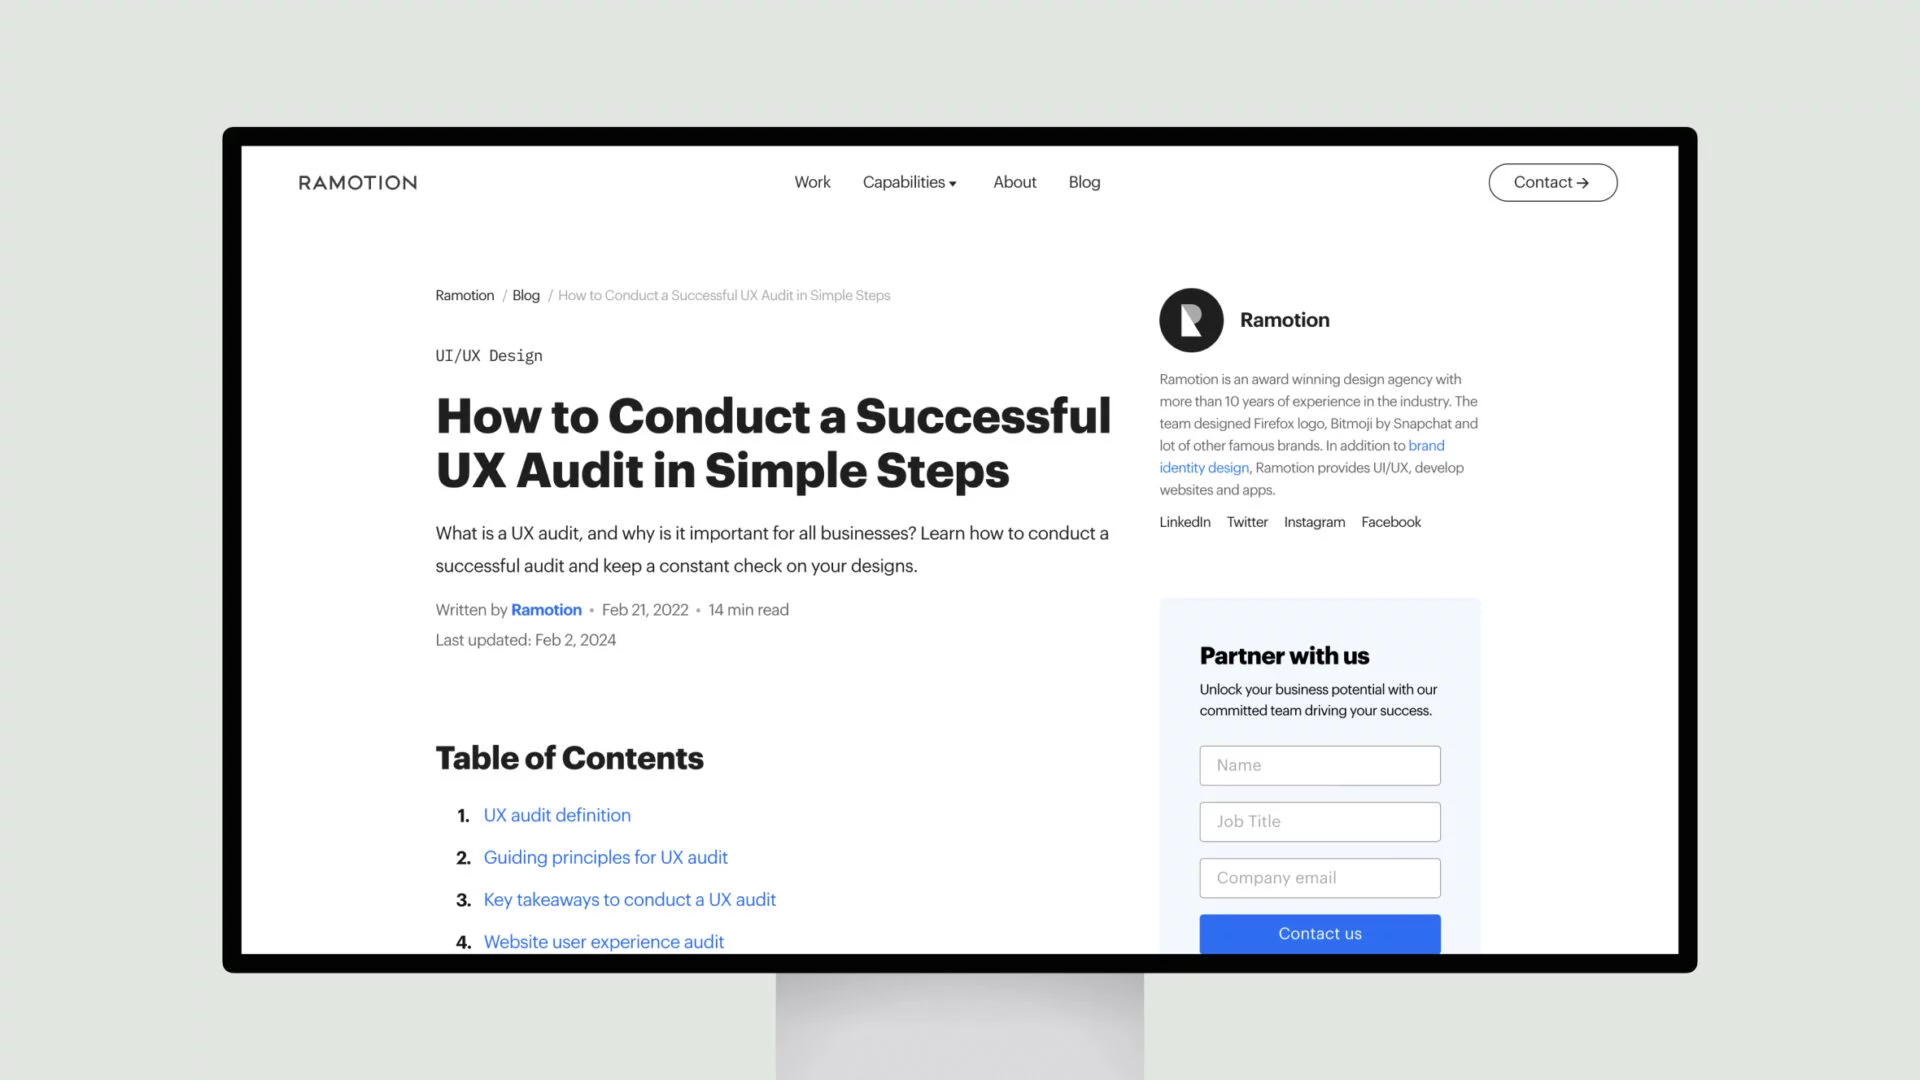Screen dimensions: 1920x1080
Task: Click the Ramotion author avatar icon
Action: click(x=1191, y=319)
